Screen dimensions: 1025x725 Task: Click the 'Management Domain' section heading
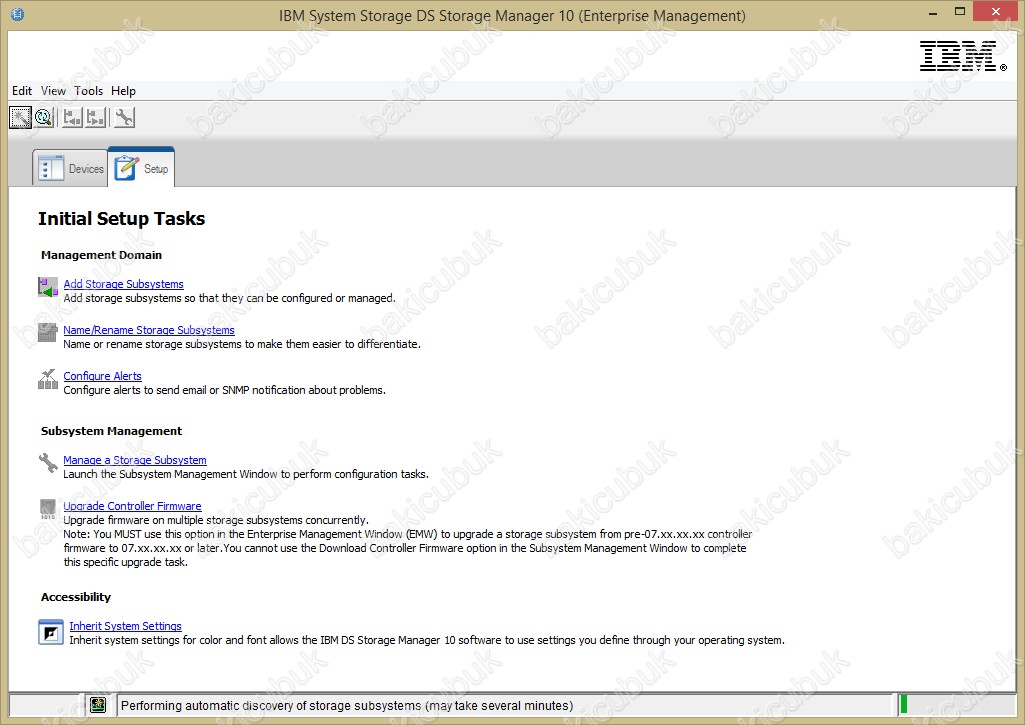point(101,255)
